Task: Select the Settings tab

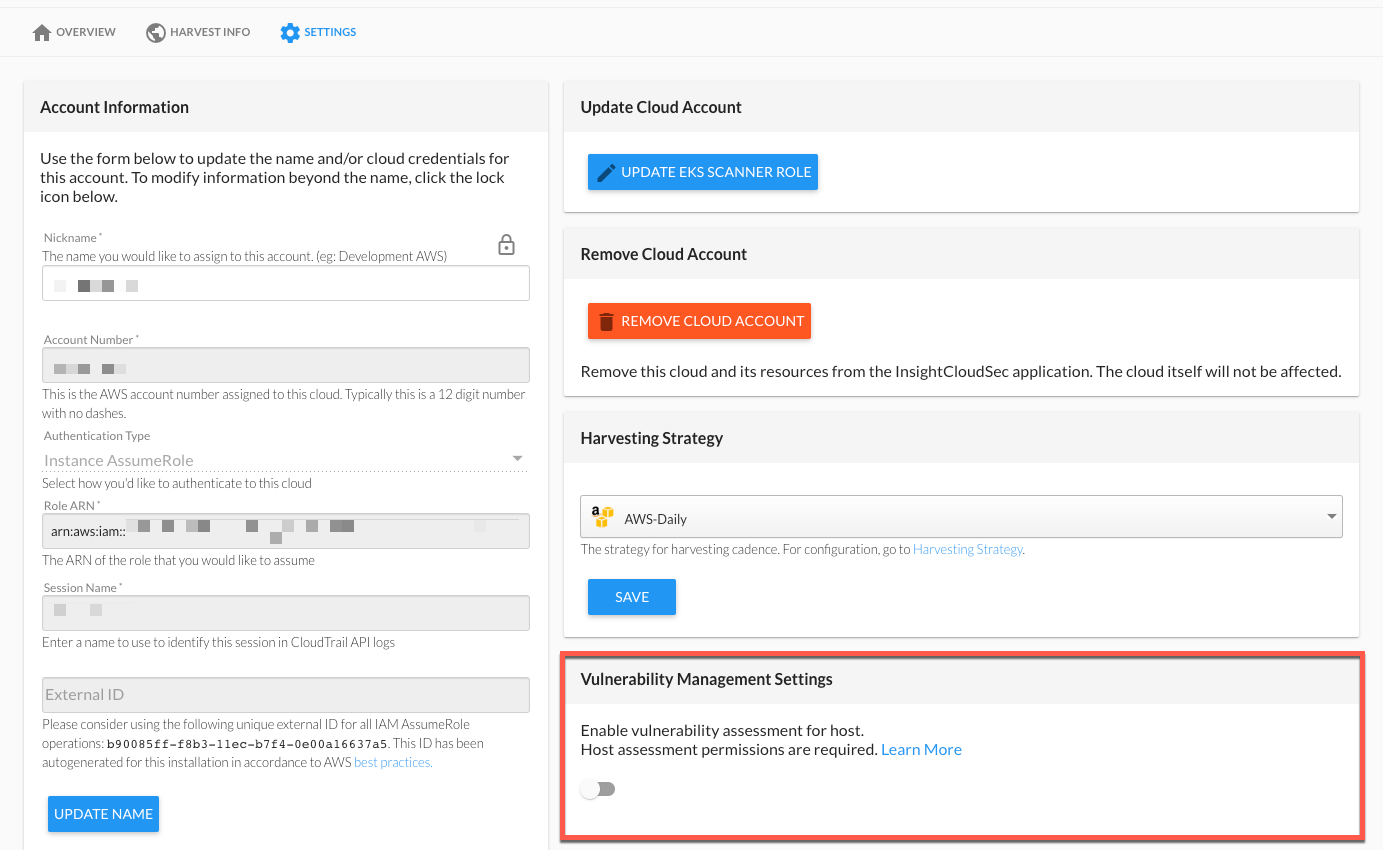Action: [318, 32]
